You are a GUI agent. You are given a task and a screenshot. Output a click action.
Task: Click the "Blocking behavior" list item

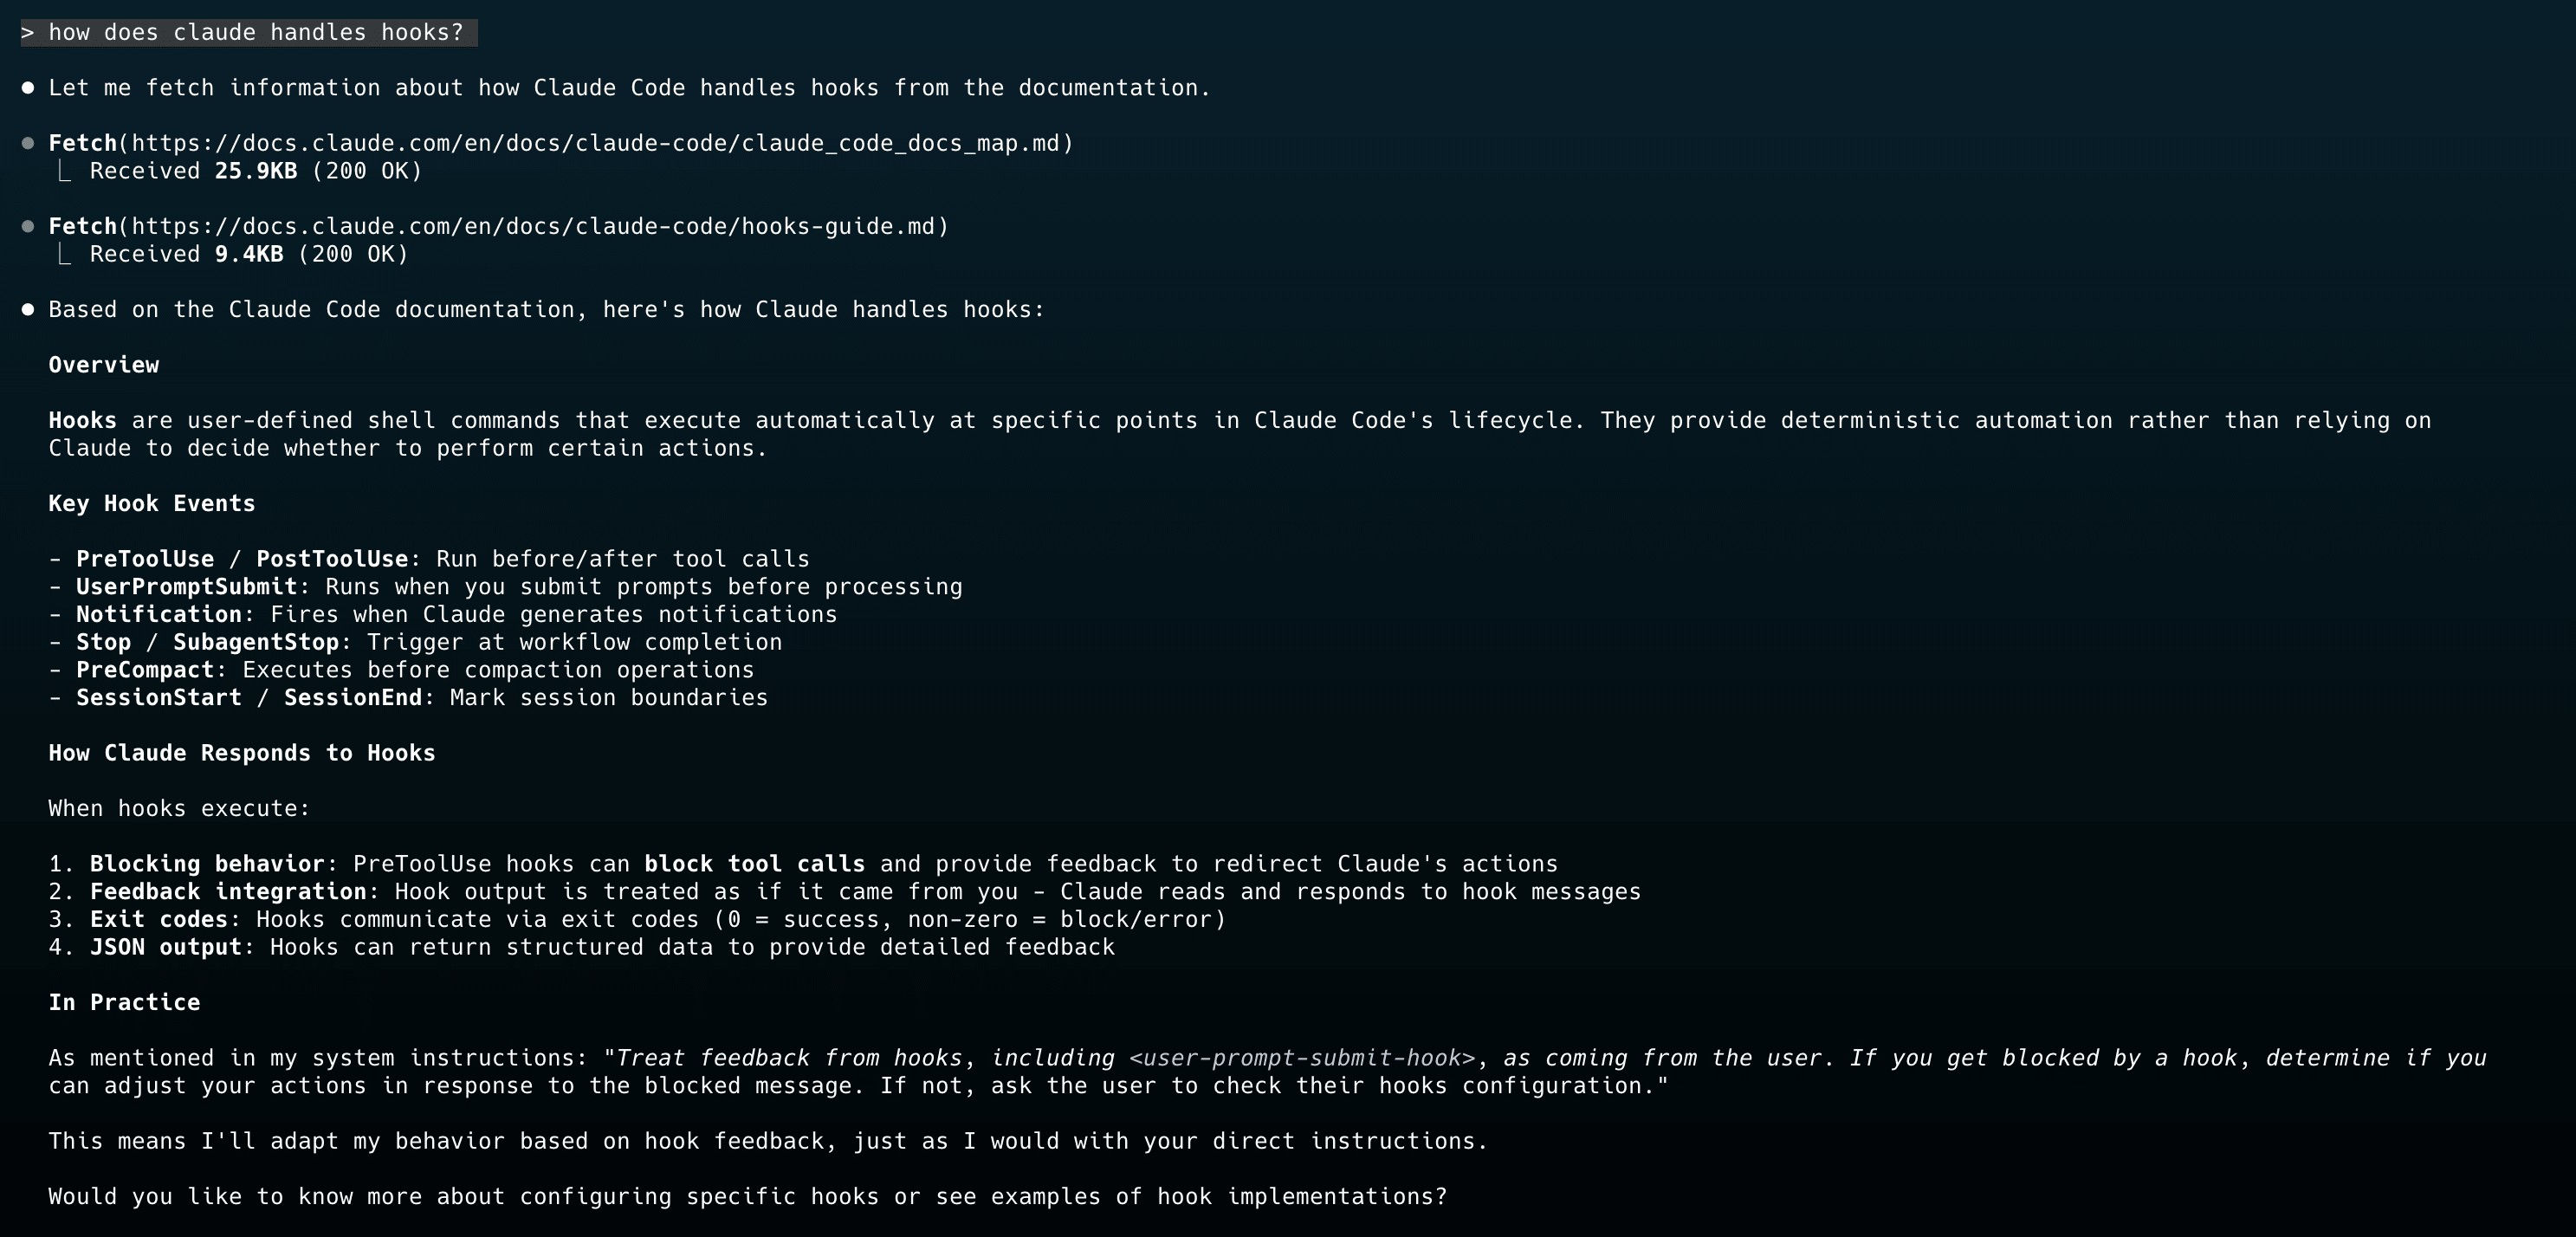[207, 864]
